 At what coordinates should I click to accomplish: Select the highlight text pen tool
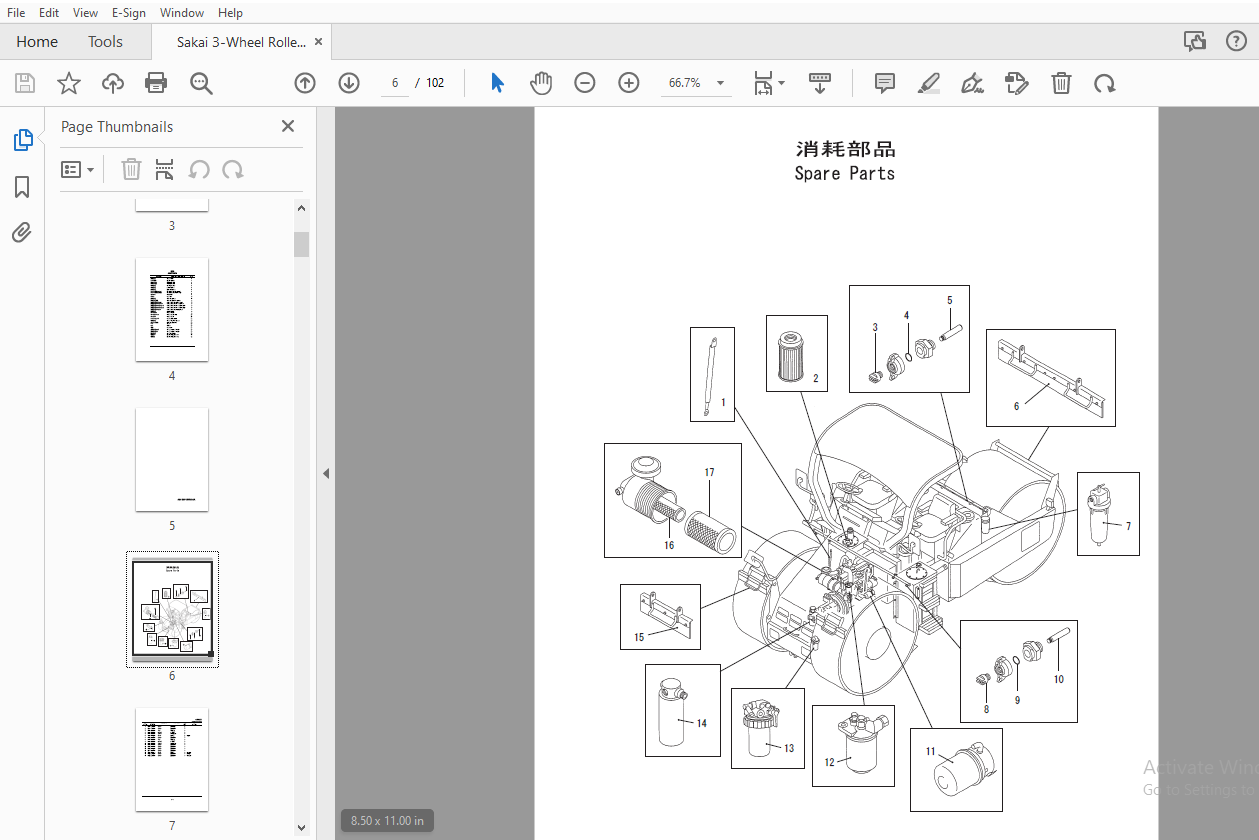(x=929, y=83)
